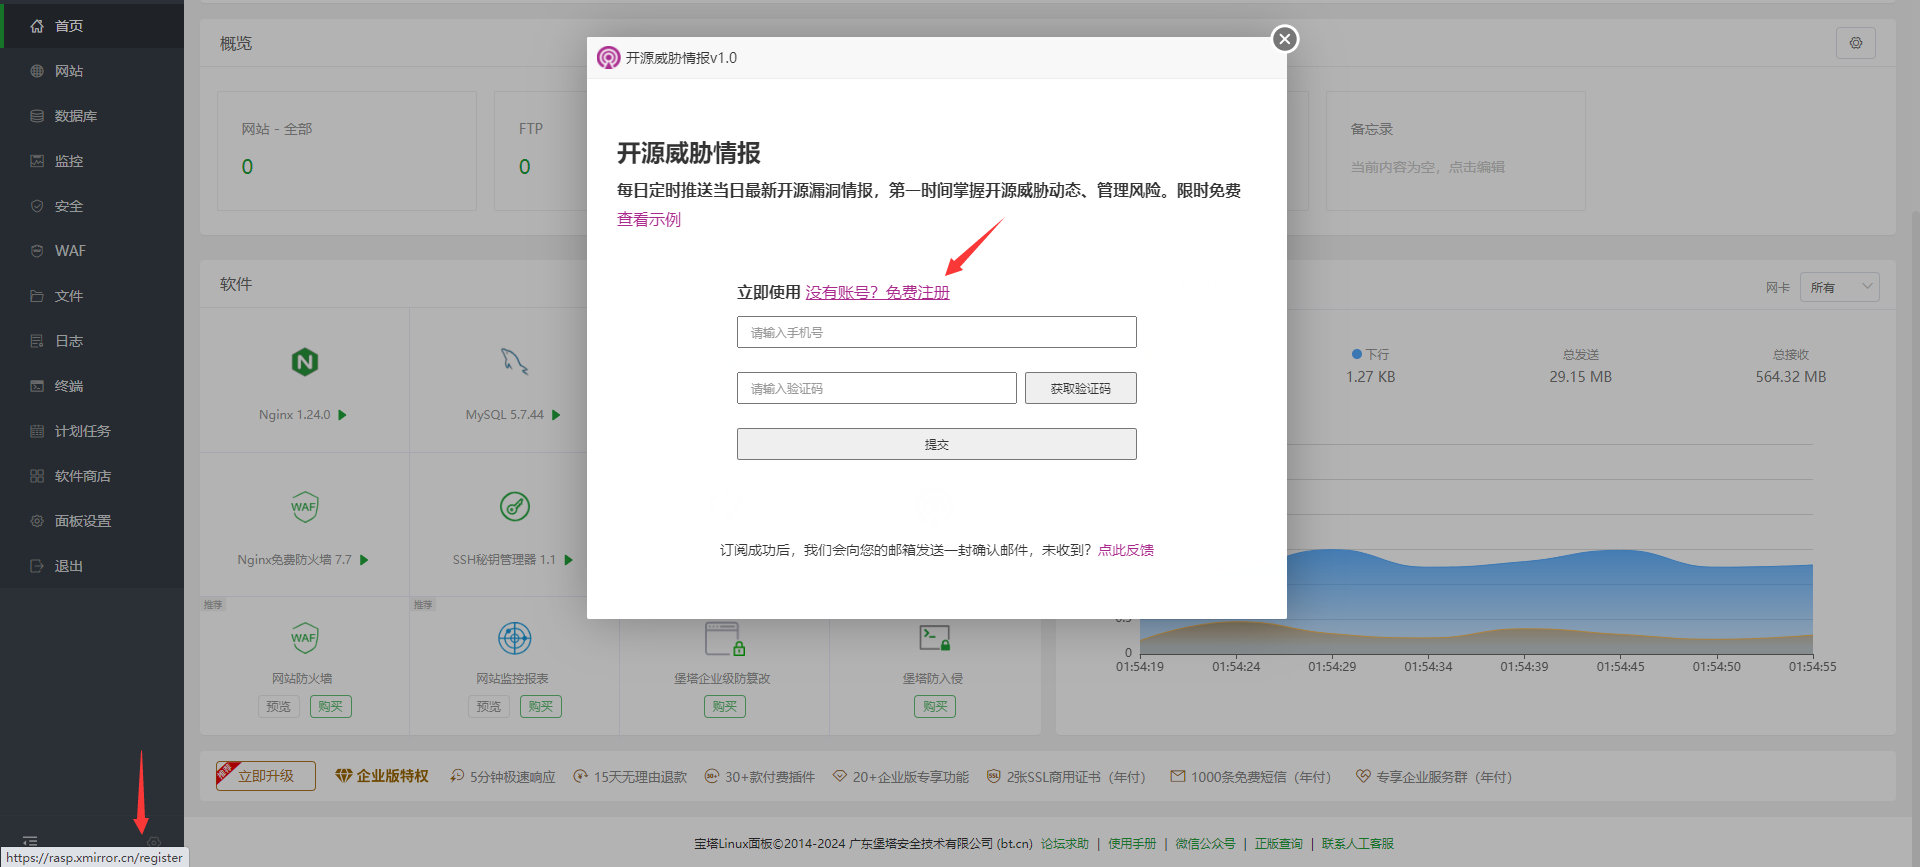Click the 总接收 564.32 MB value
The image size is (1920, 867).
[1791, 377]
